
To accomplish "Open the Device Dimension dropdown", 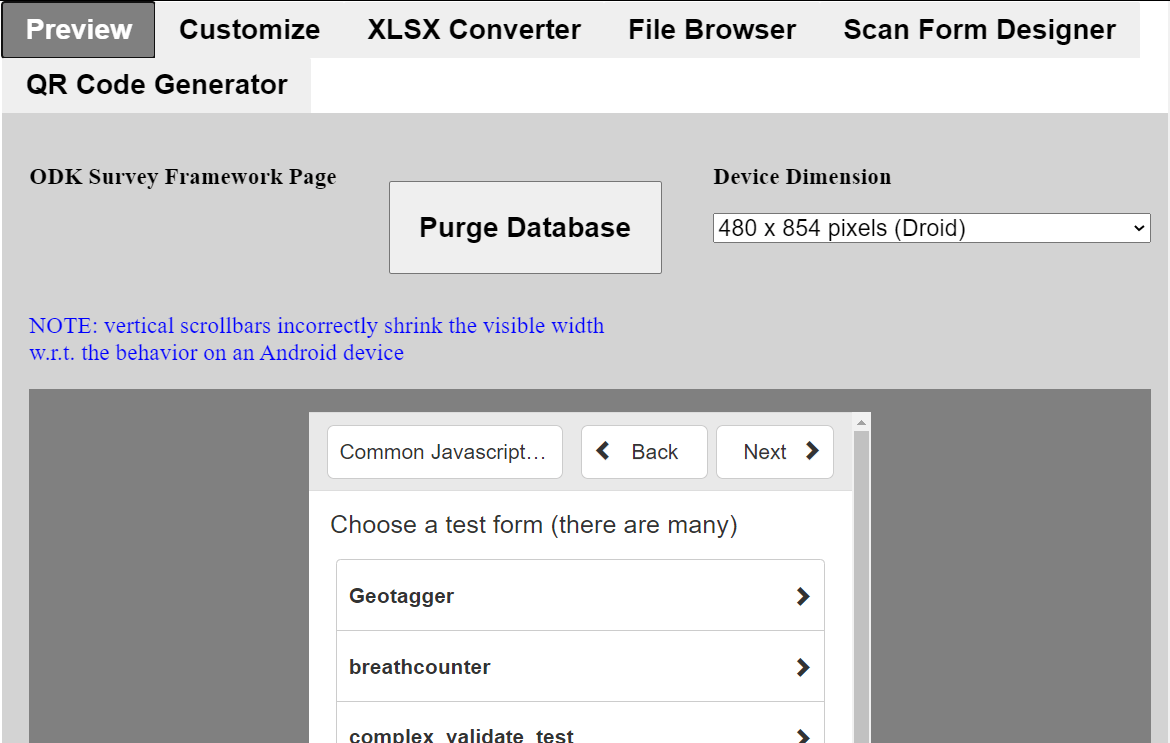I will tap(931, 228).
